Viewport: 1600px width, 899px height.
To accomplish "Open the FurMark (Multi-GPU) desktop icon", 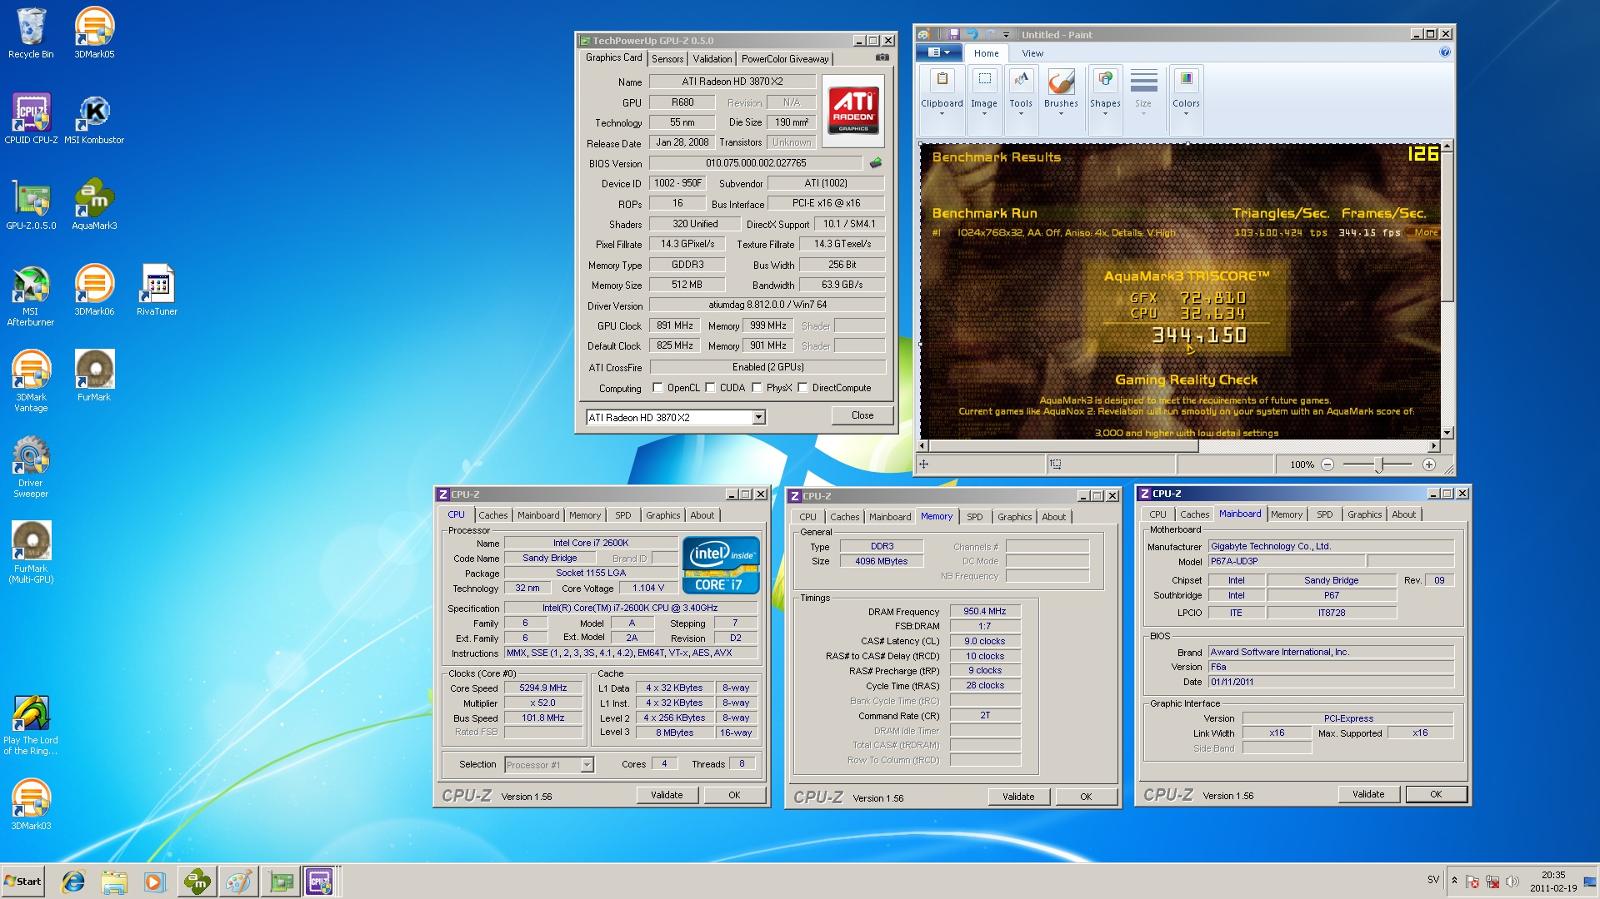I will pyautogui.click(x=31, y=553).
